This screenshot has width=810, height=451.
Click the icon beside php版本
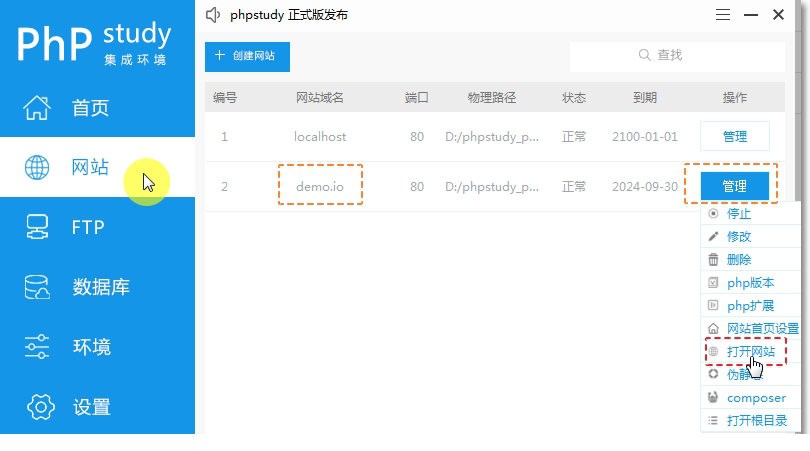713,283
